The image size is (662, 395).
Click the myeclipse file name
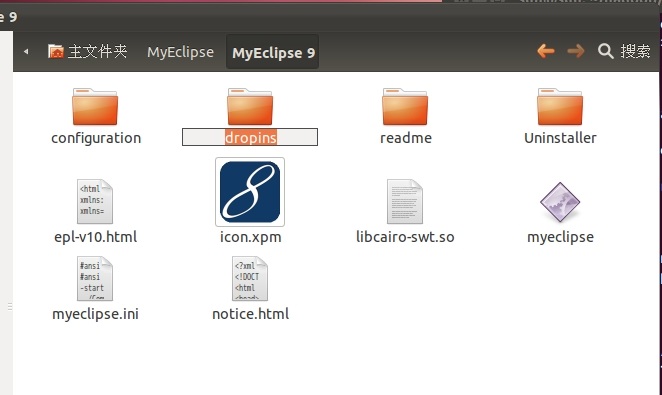560,237
